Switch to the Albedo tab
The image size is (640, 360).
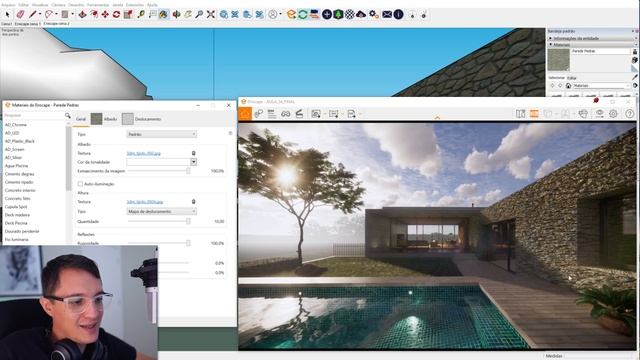coord(104,119)
